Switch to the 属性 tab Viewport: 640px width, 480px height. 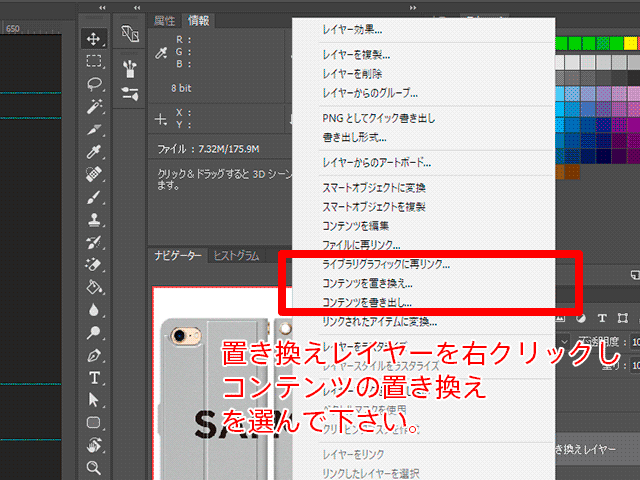[164, 21]
